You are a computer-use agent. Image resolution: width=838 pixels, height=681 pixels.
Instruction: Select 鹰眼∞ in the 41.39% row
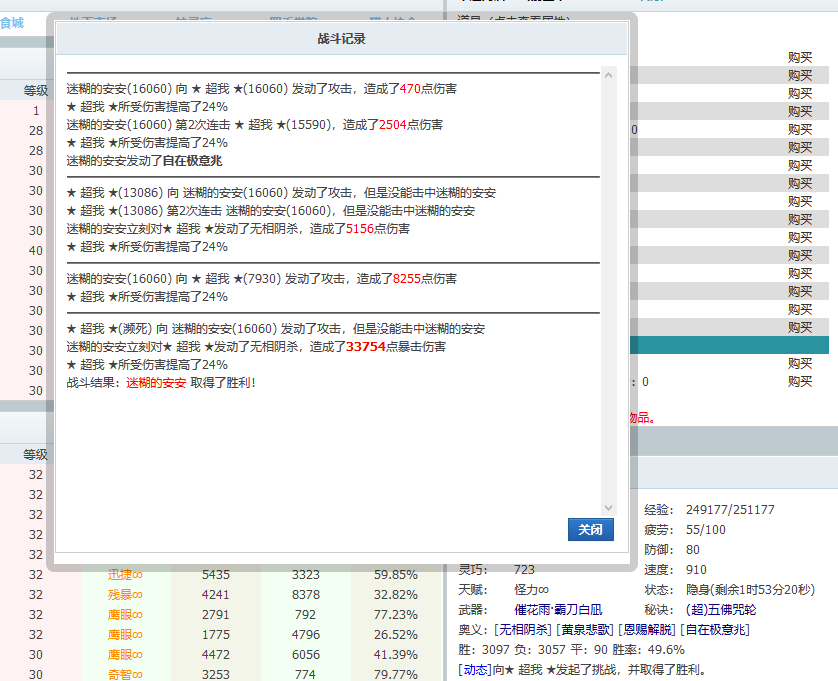(126, 655)
